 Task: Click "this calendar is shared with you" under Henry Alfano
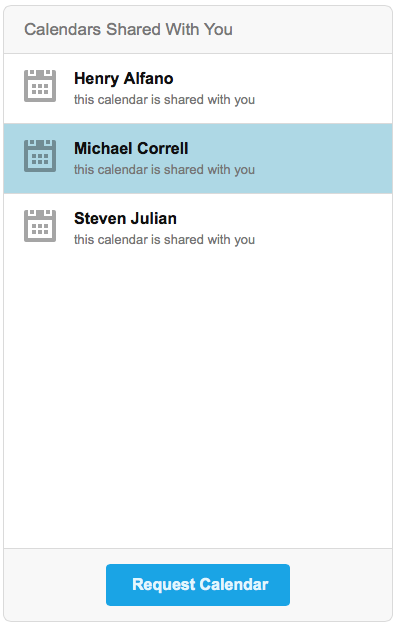pyautogui.click(x=164, y=100)
